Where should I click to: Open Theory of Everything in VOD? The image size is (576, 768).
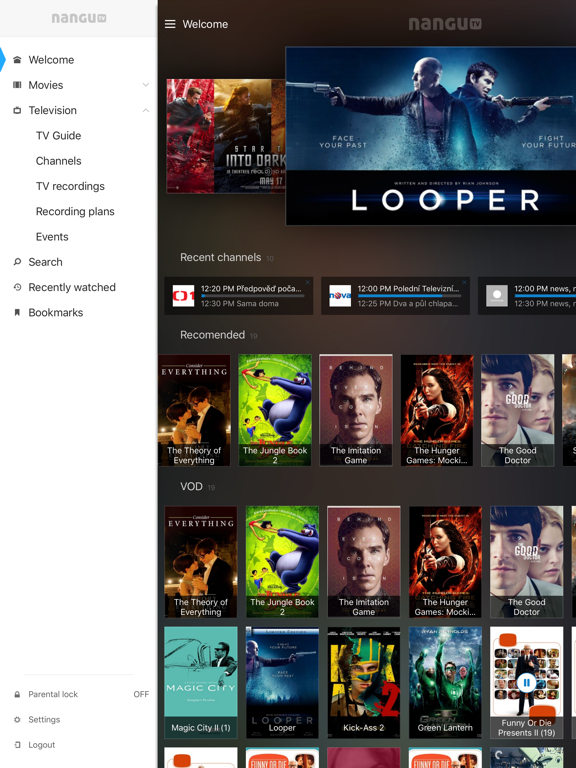(x=201, y=562)
